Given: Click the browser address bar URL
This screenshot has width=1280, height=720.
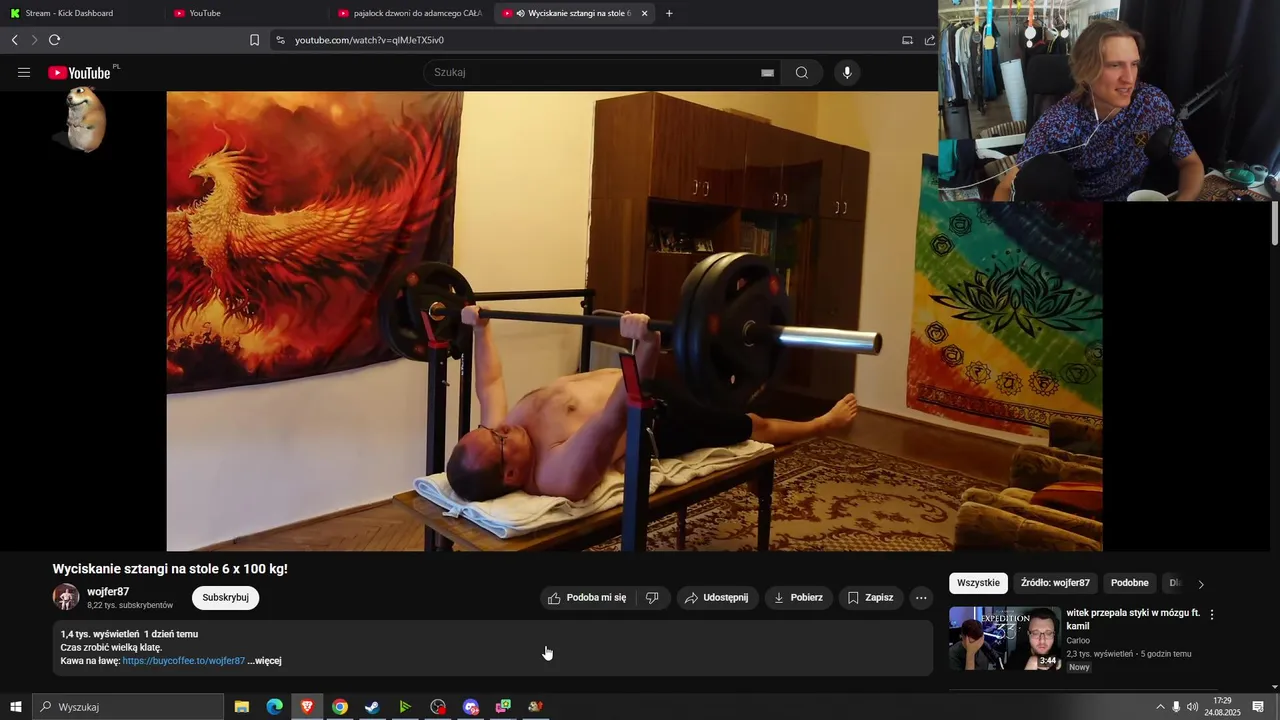Looking at the screenshot, I should [370, 40].
